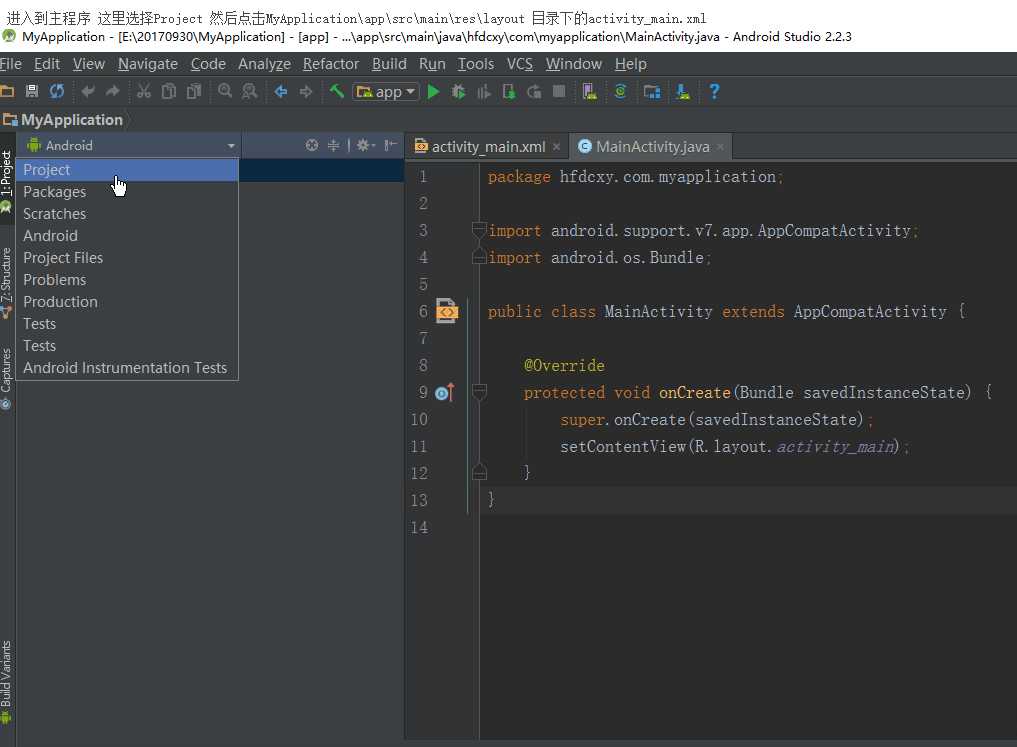Click the Rerun toolbar icon
This screenshot has width=1017, height=747.
[534, 91]
